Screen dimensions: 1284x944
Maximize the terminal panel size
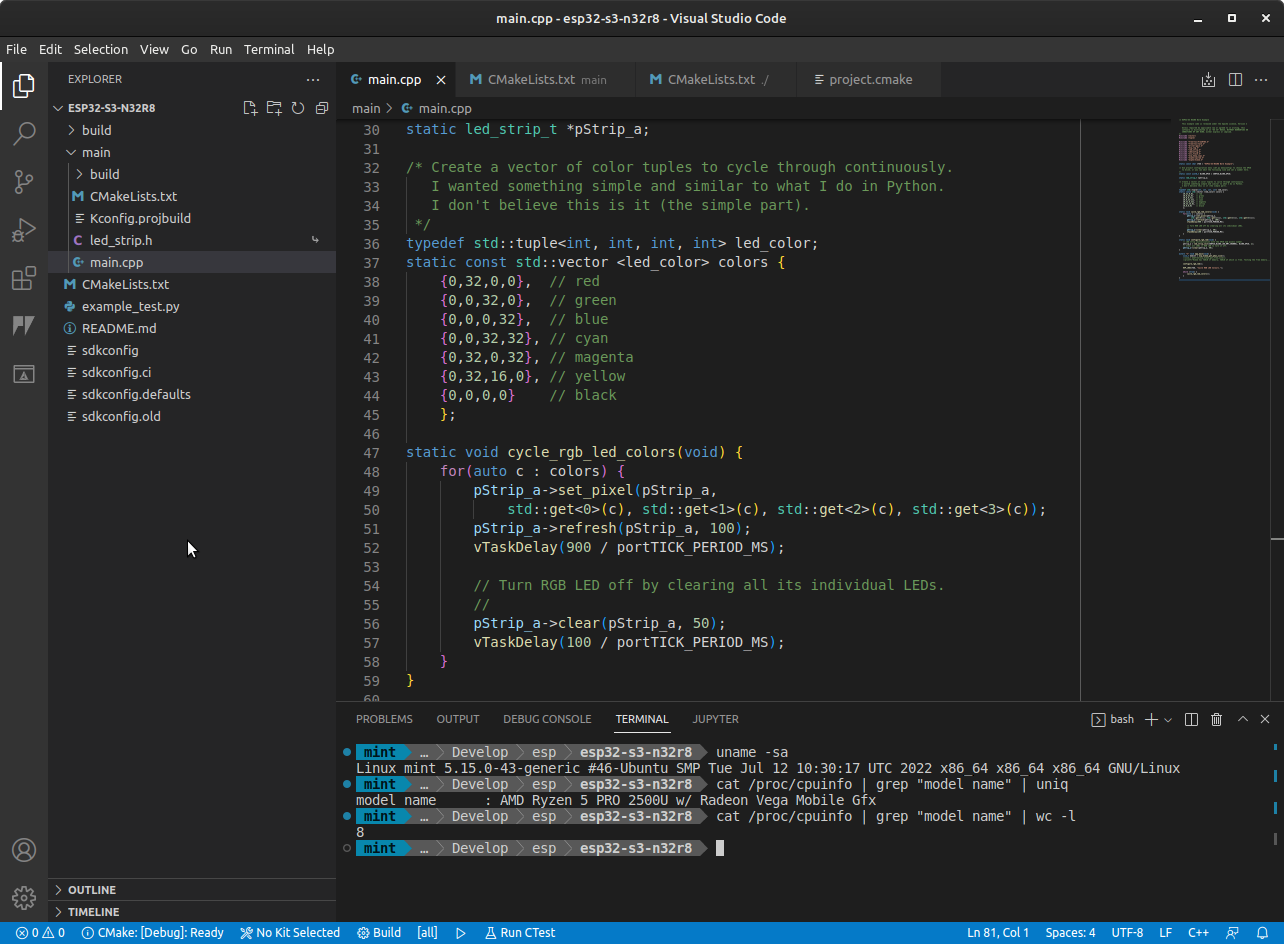(1243, 719)
